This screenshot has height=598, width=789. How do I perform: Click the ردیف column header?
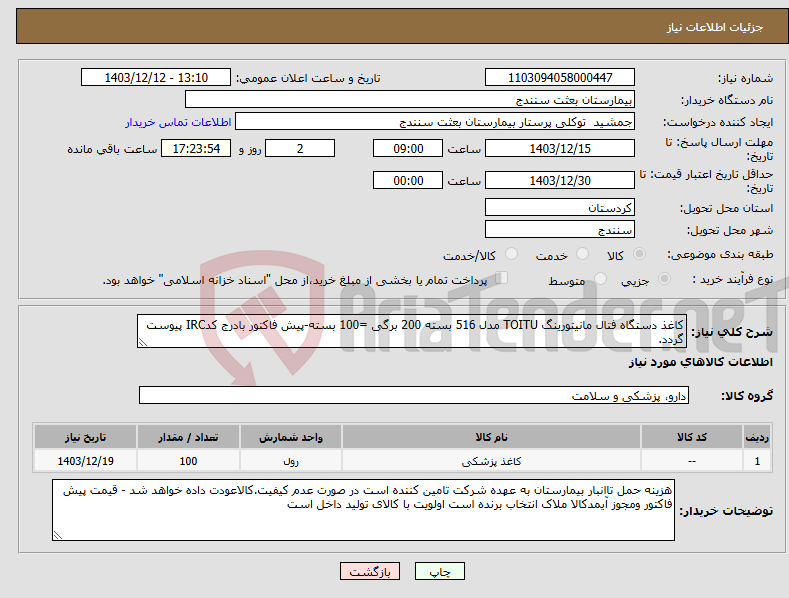point(757,437)
